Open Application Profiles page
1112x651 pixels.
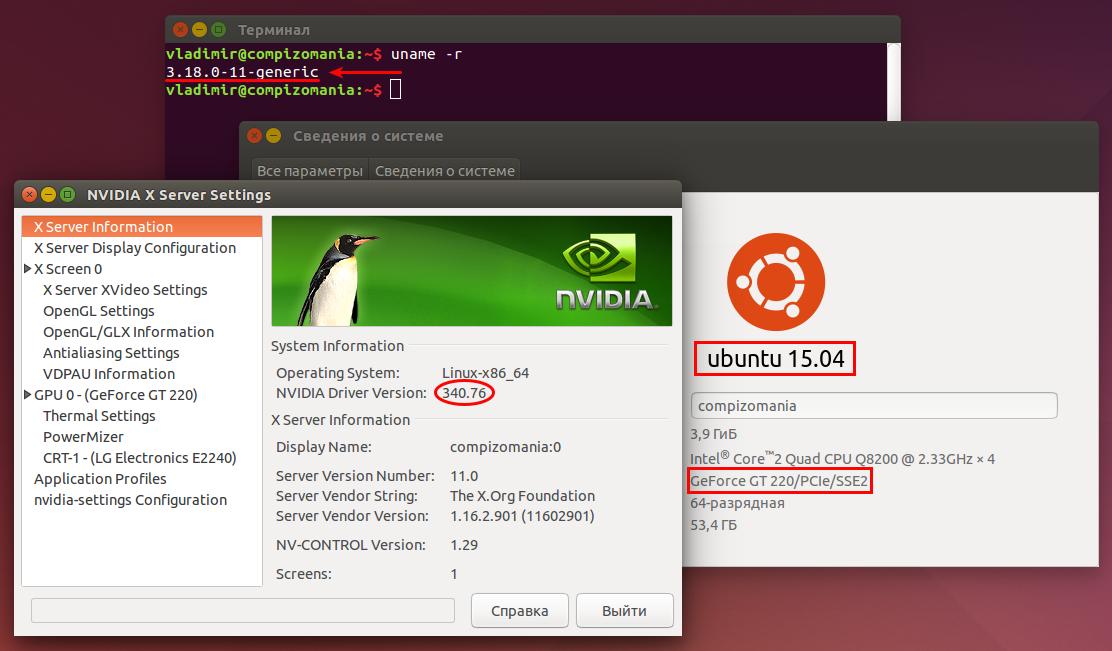tap(100, 479)
